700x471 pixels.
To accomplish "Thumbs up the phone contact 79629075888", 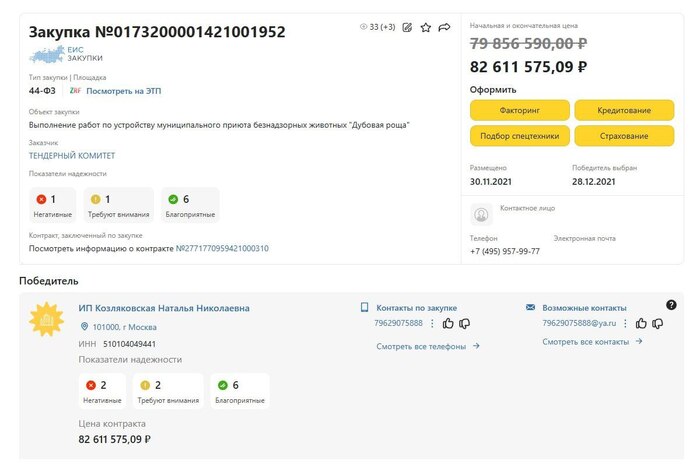I will (x=448, y=323).
